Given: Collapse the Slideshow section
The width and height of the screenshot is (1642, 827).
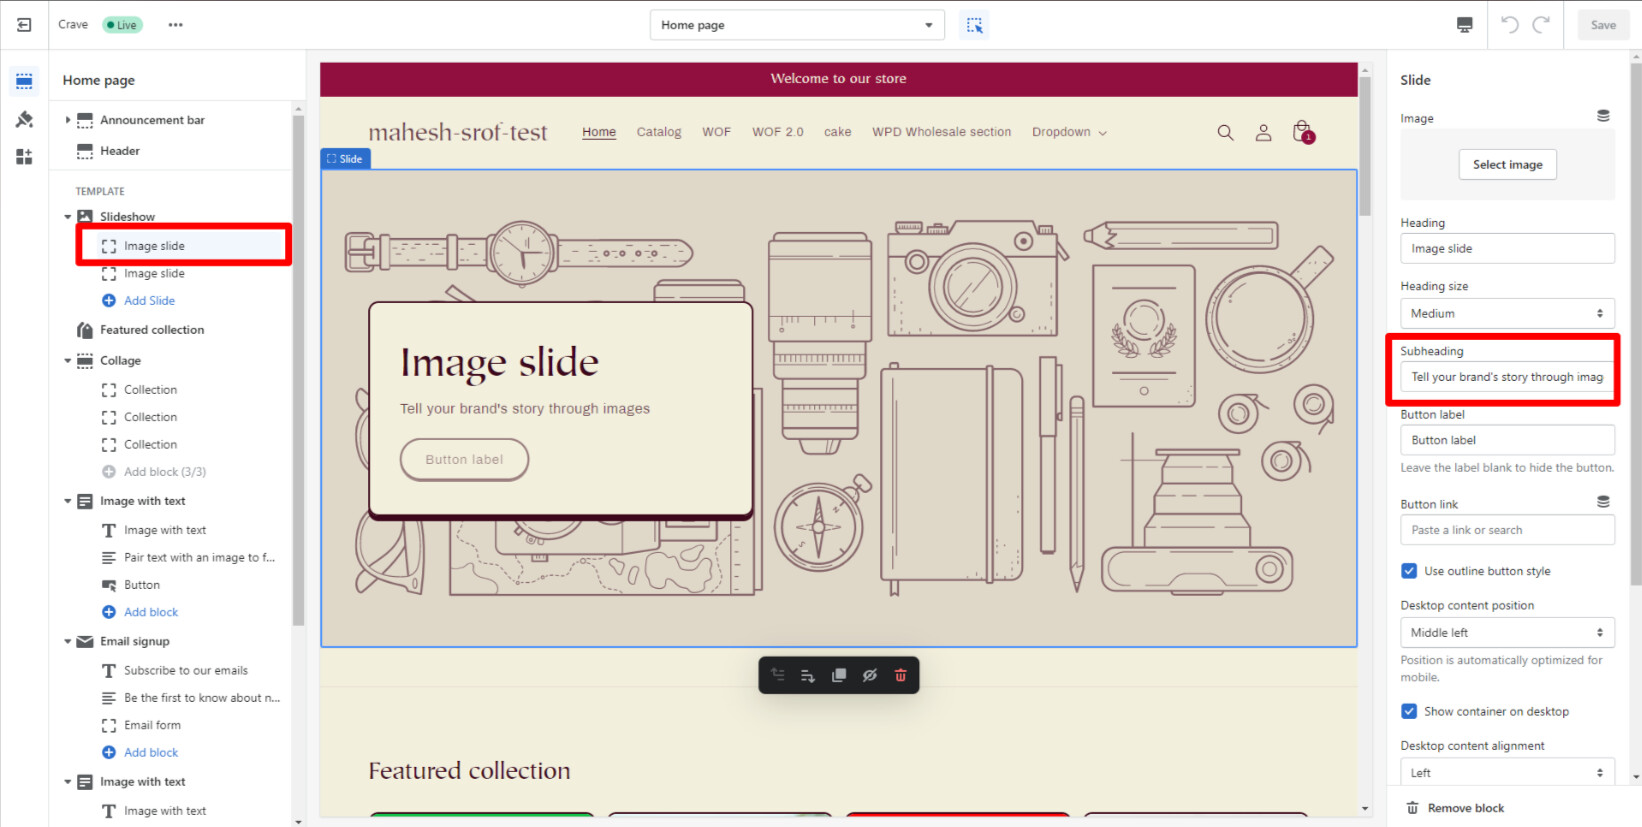Looking at the screenshot, I should click(68, 217).
